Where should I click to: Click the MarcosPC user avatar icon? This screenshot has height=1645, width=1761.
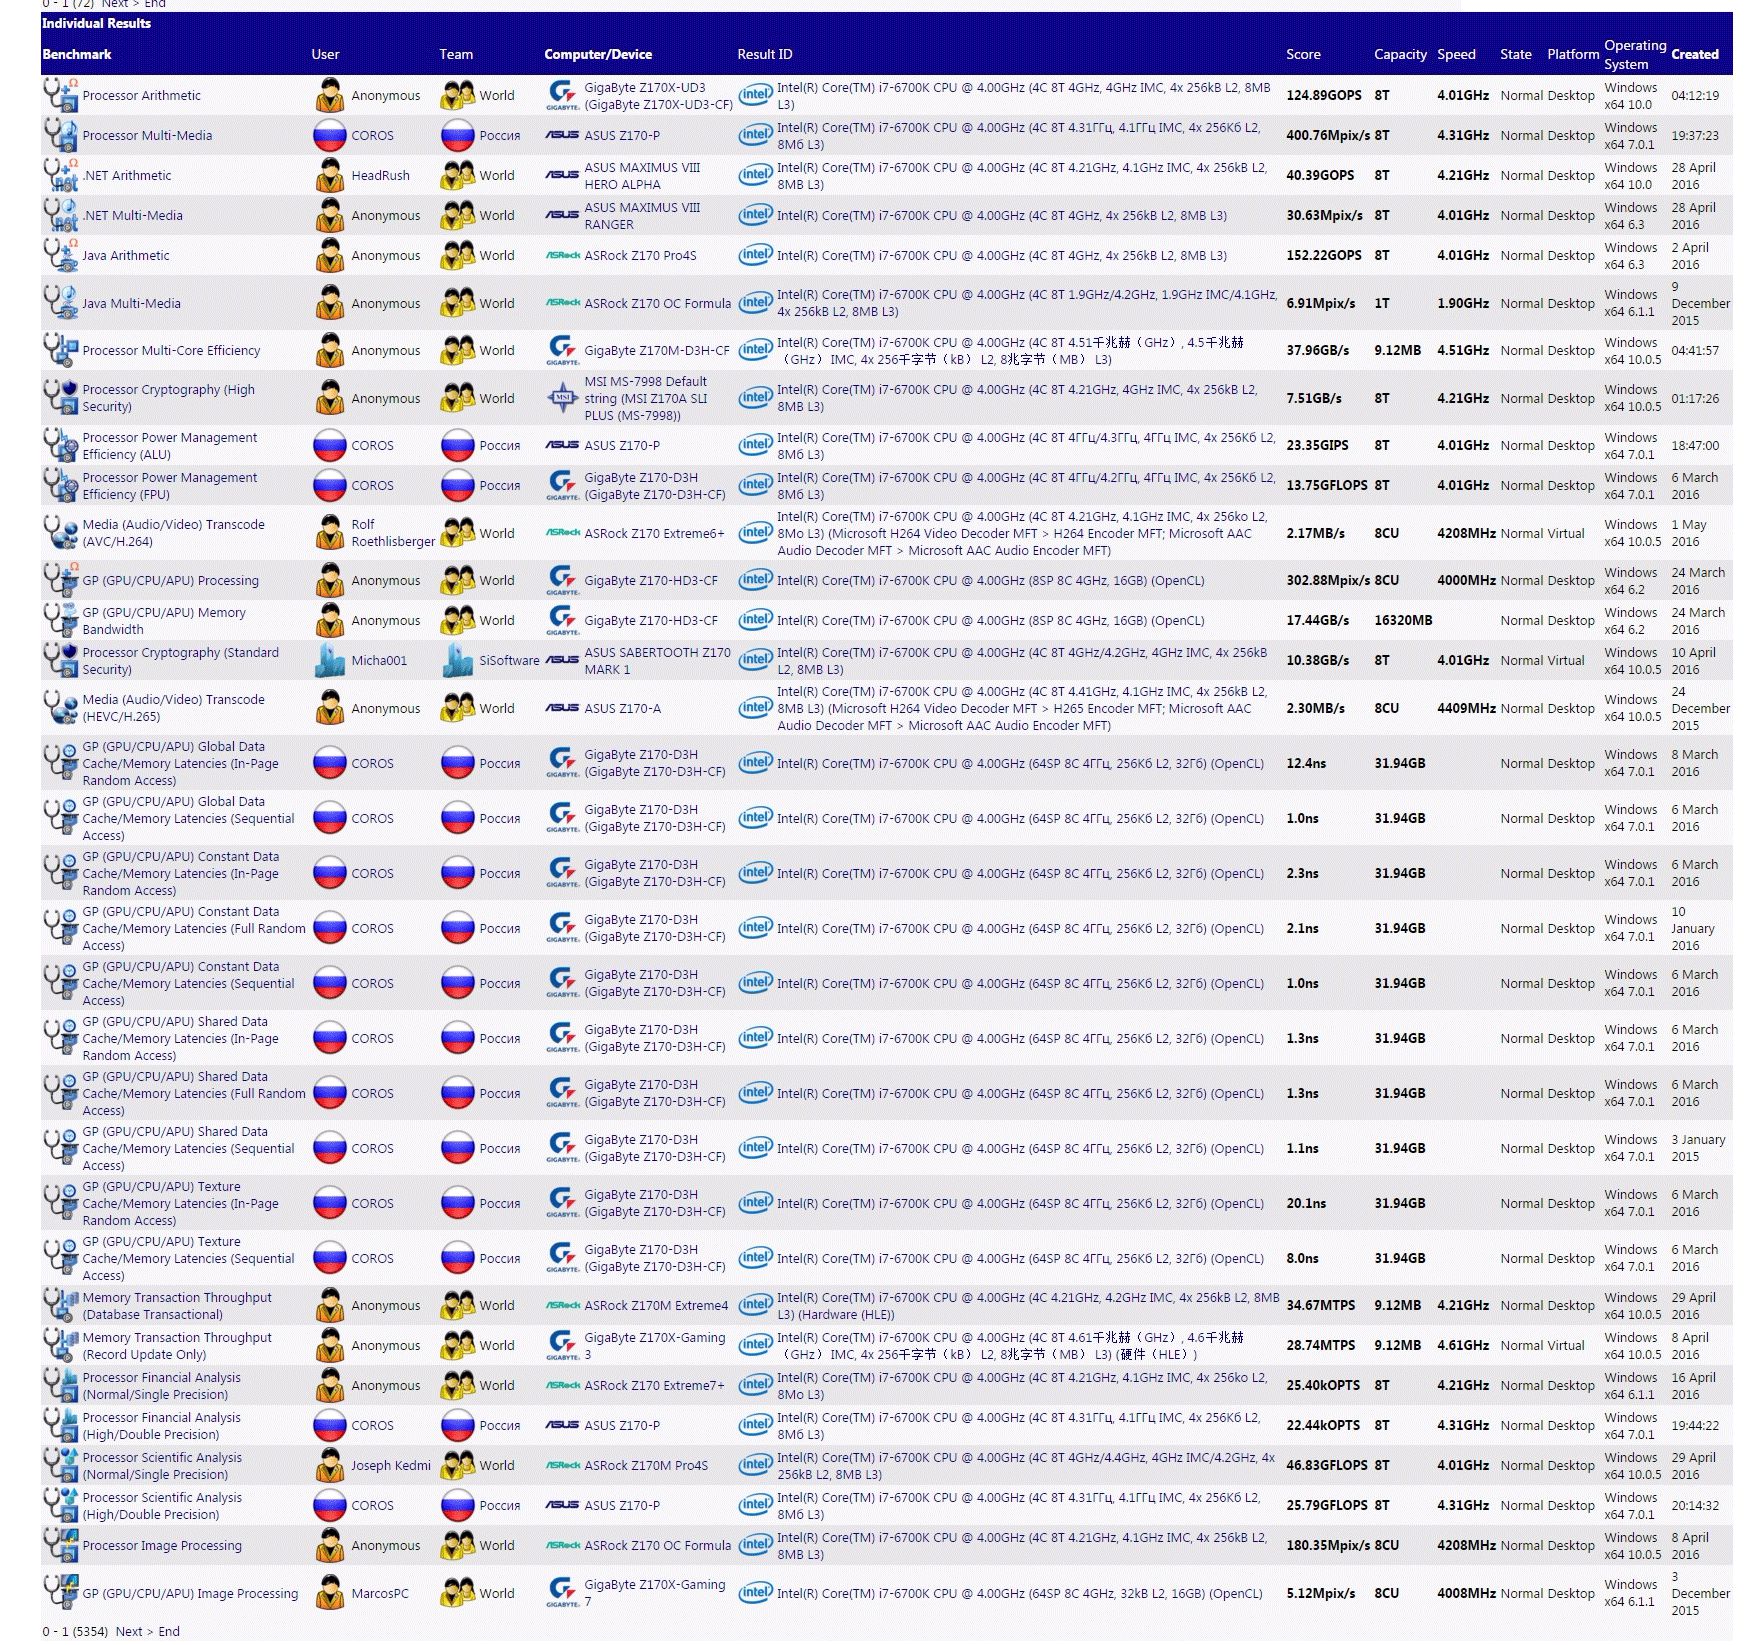[x=329, y=1593]
